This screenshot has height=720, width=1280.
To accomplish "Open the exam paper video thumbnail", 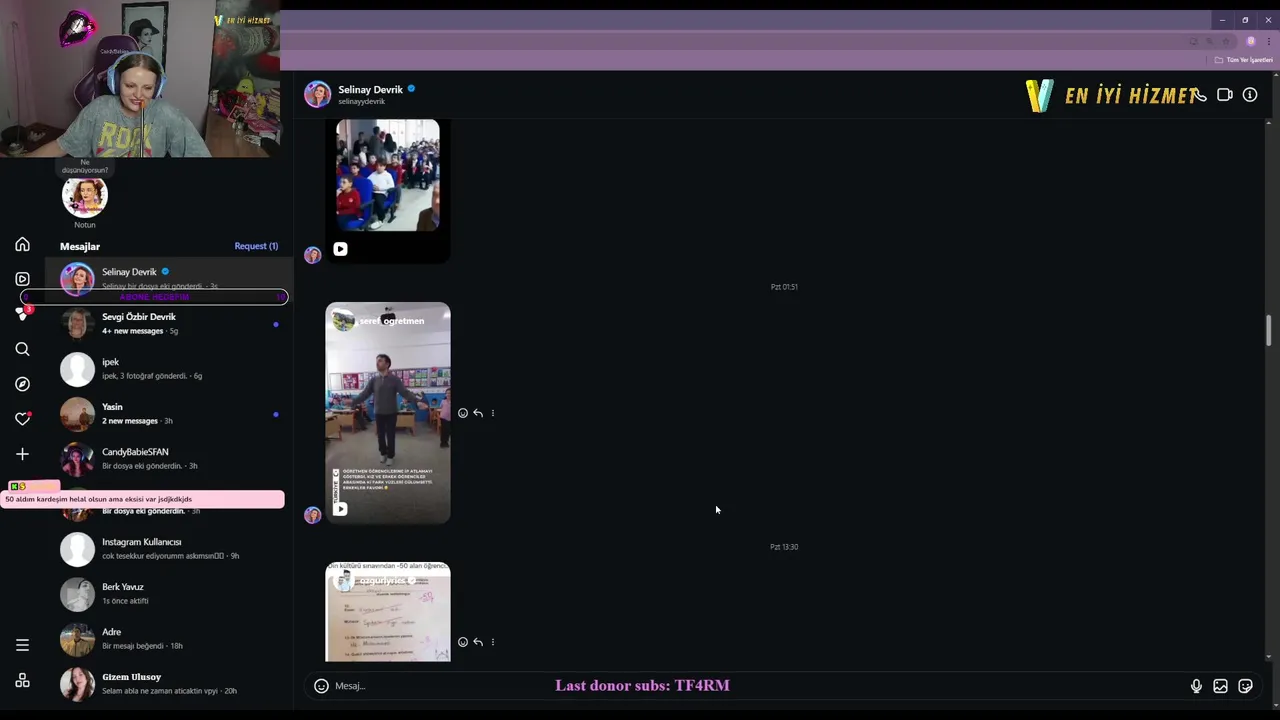I will 388,612.
